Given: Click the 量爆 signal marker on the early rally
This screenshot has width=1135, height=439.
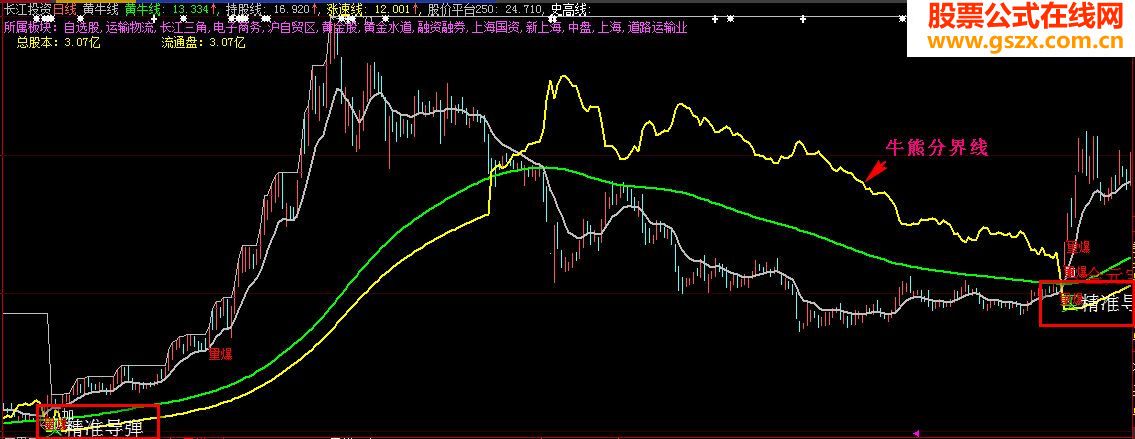Looking at the screenshot, I should pyautogui.click(x=220, y=354).
